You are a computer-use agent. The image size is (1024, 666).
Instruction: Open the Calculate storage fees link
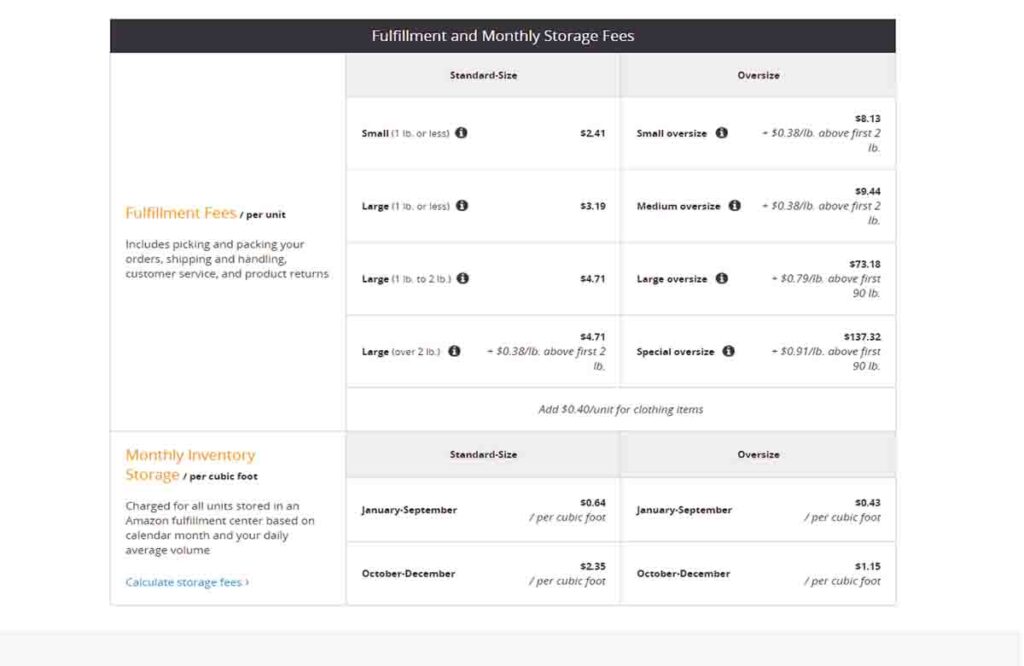[x=187, y=582]
